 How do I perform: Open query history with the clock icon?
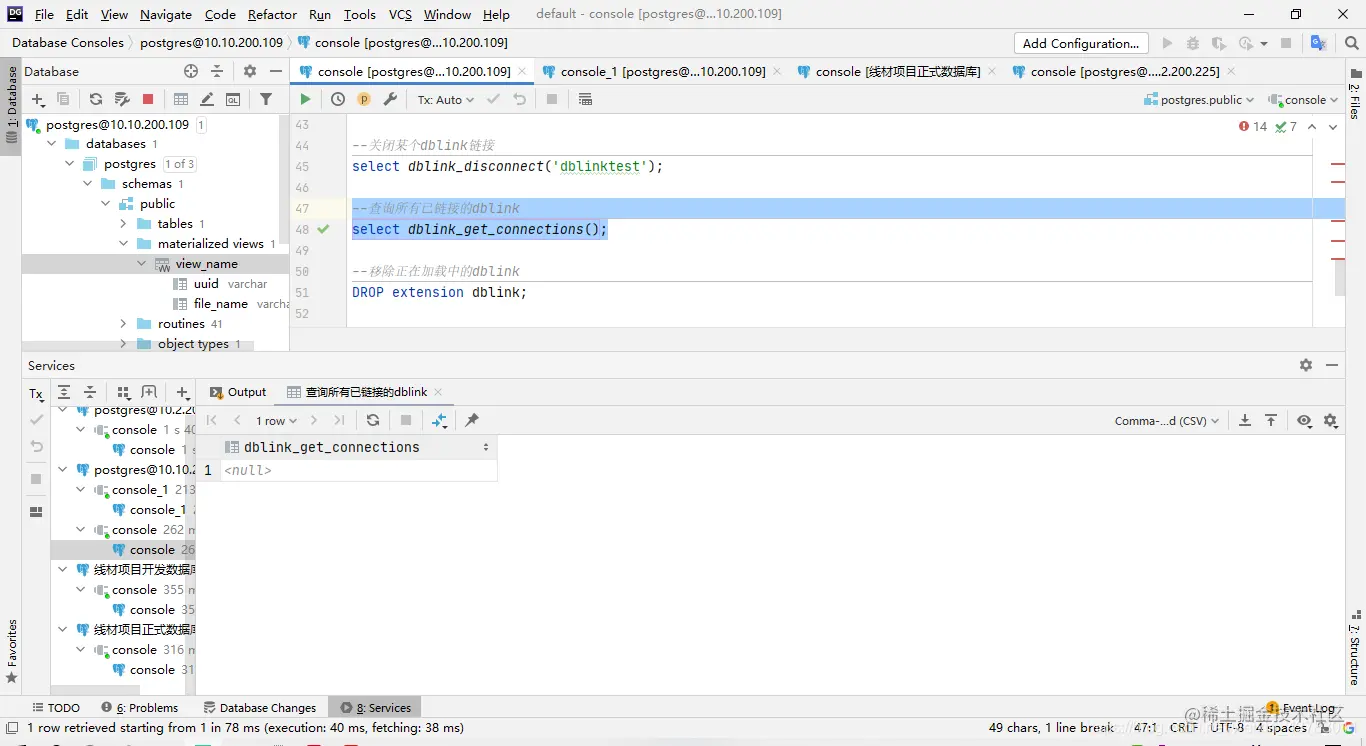338,99
